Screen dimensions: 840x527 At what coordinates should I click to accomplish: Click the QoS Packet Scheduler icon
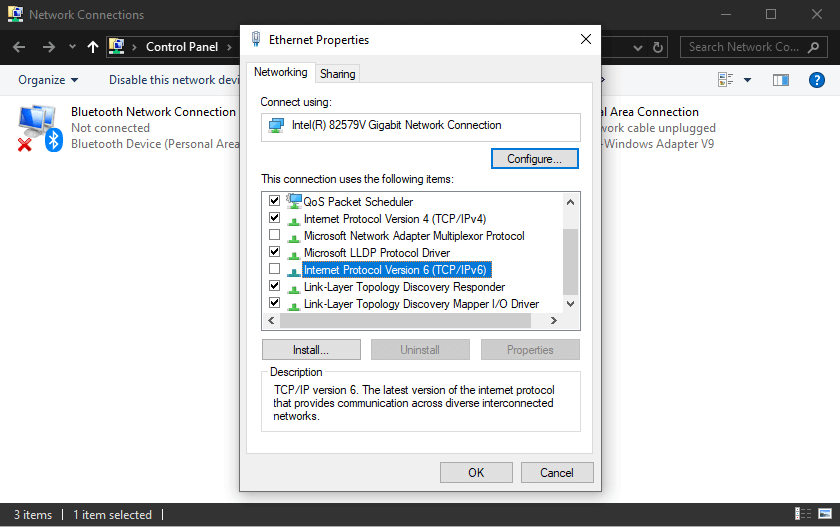pos(294,201)
